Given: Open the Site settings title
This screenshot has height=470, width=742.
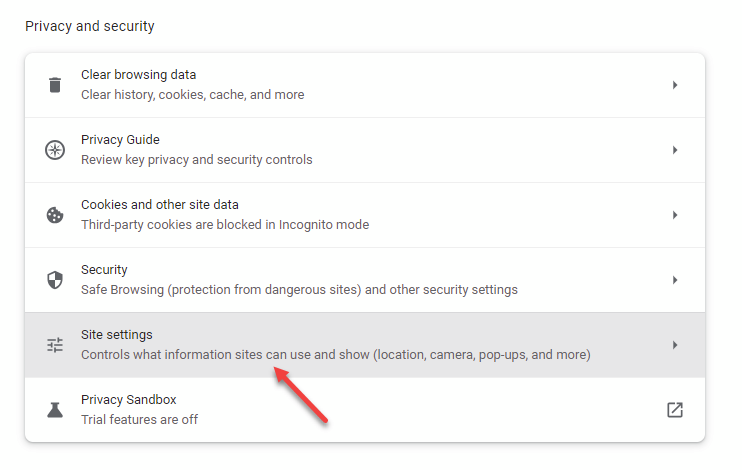Looking at the screenshot, I should [117, 335].
